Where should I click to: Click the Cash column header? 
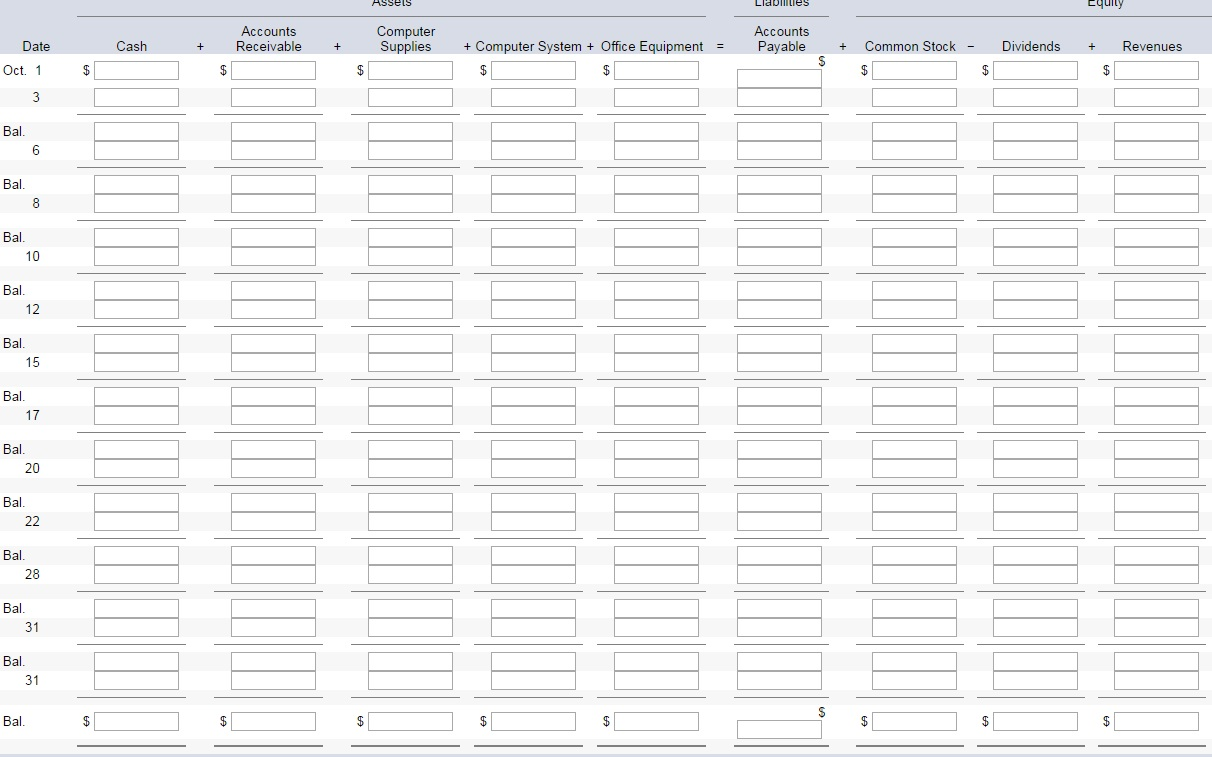click(x=131, y=46)
